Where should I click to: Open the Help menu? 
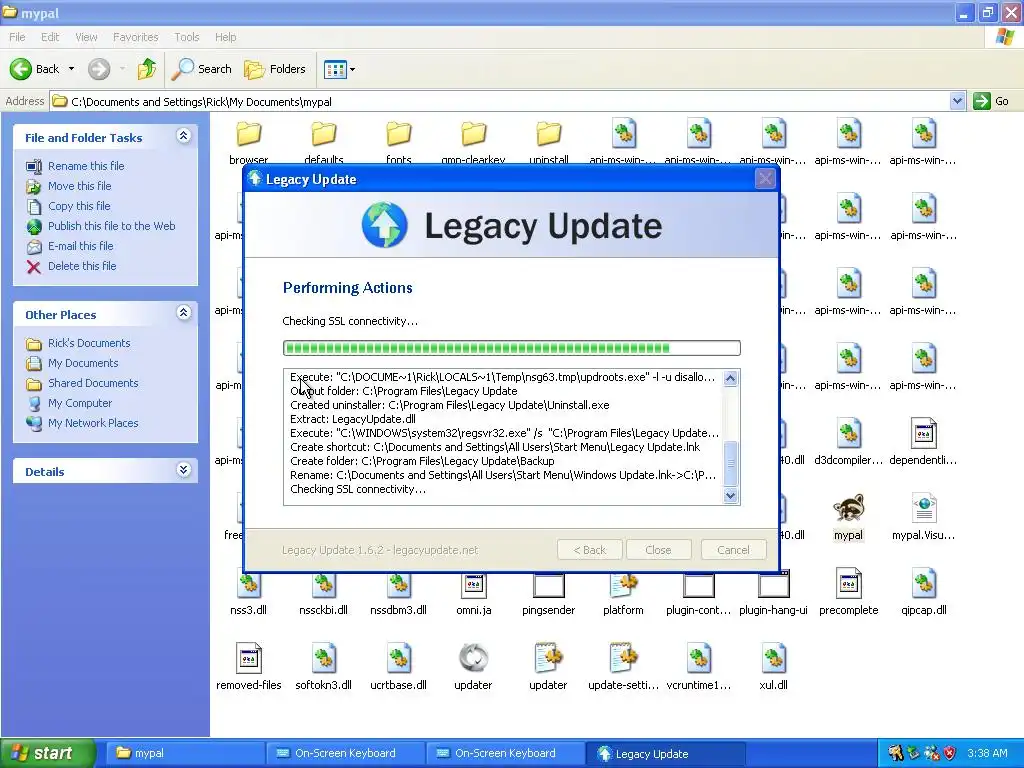225,37
